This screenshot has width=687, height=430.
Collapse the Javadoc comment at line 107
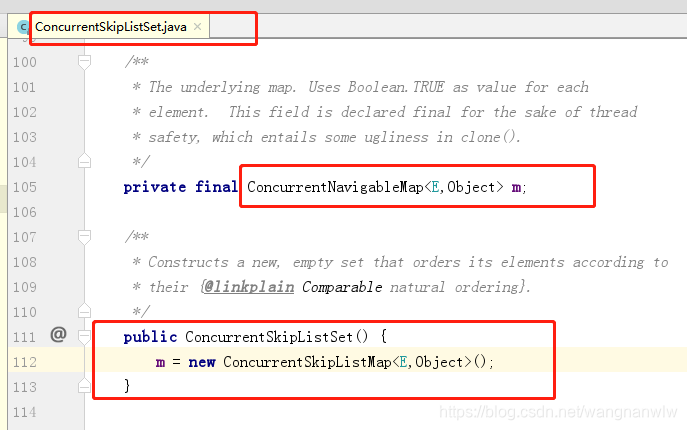click(x=84, y=237)
